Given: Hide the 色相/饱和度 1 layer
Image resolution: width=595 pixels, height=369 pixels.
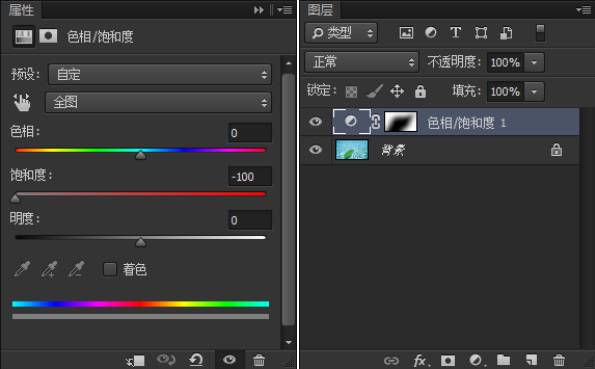Looking at the screenshot, I should point(315,122).
